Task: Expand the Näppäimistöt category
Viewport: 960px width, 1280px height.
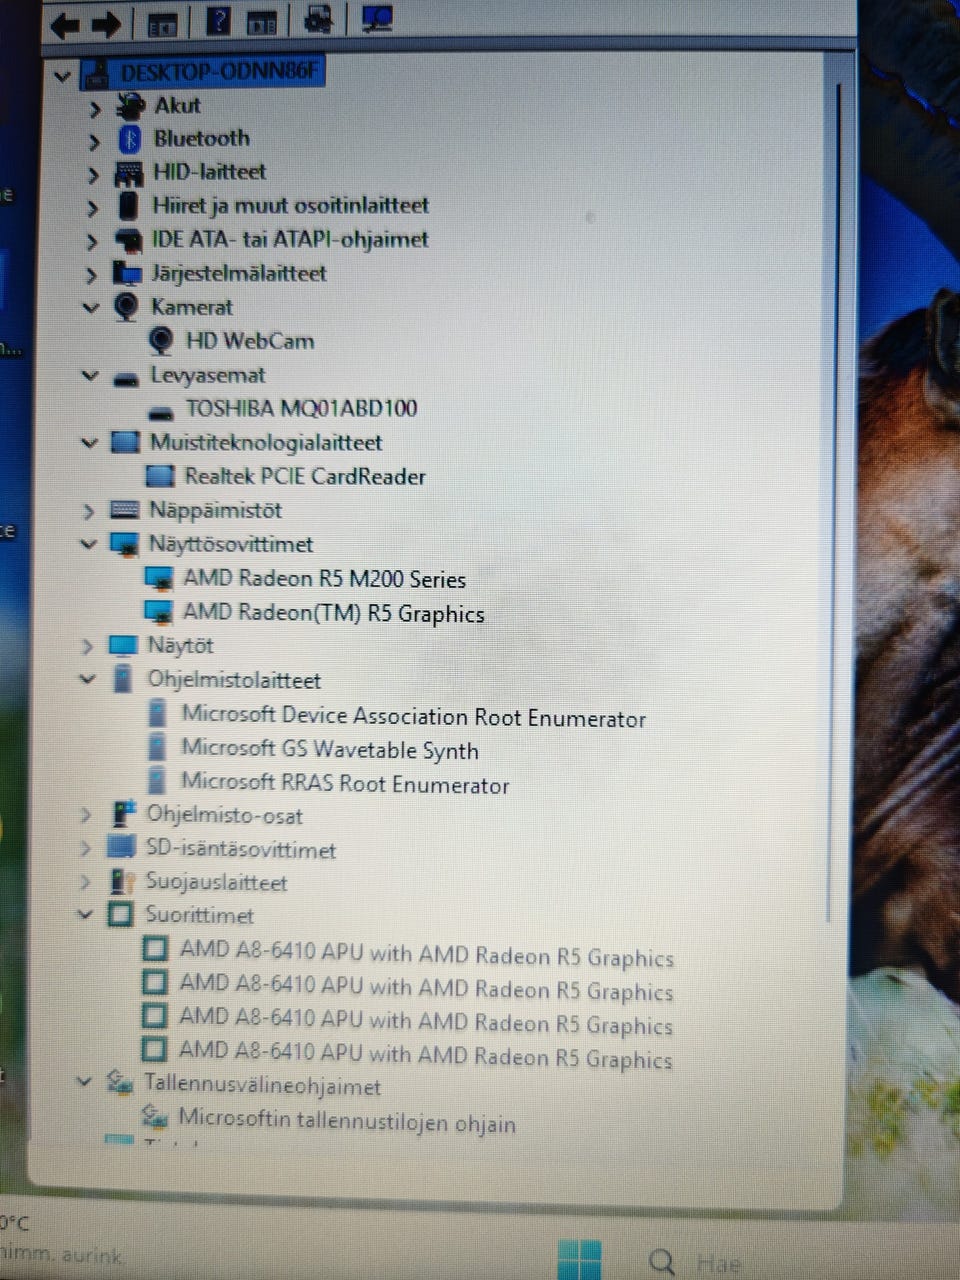Action: [88, 511]
